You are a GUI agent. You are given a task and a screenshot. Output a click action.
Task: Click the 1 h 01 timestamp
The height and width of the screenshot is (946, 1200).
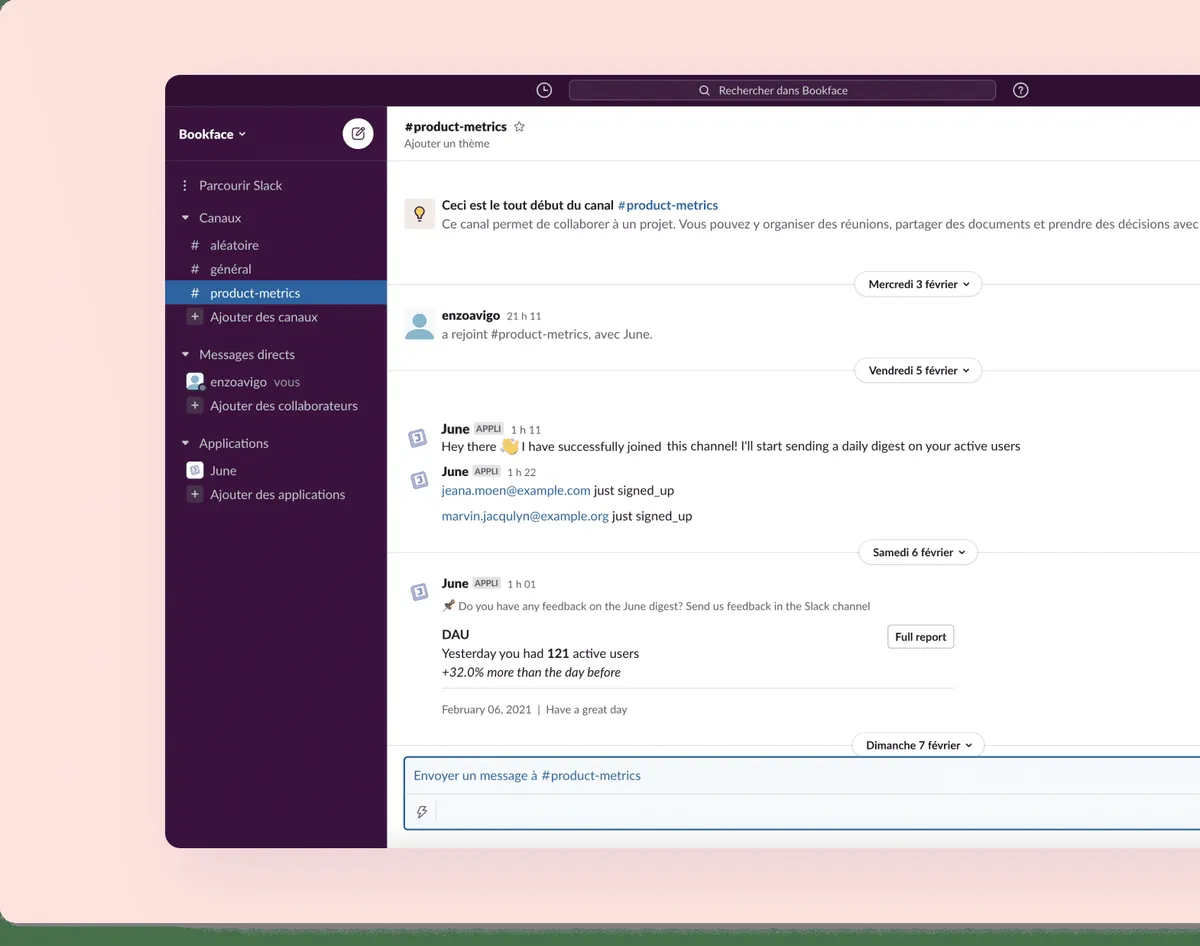pos(521,584)
